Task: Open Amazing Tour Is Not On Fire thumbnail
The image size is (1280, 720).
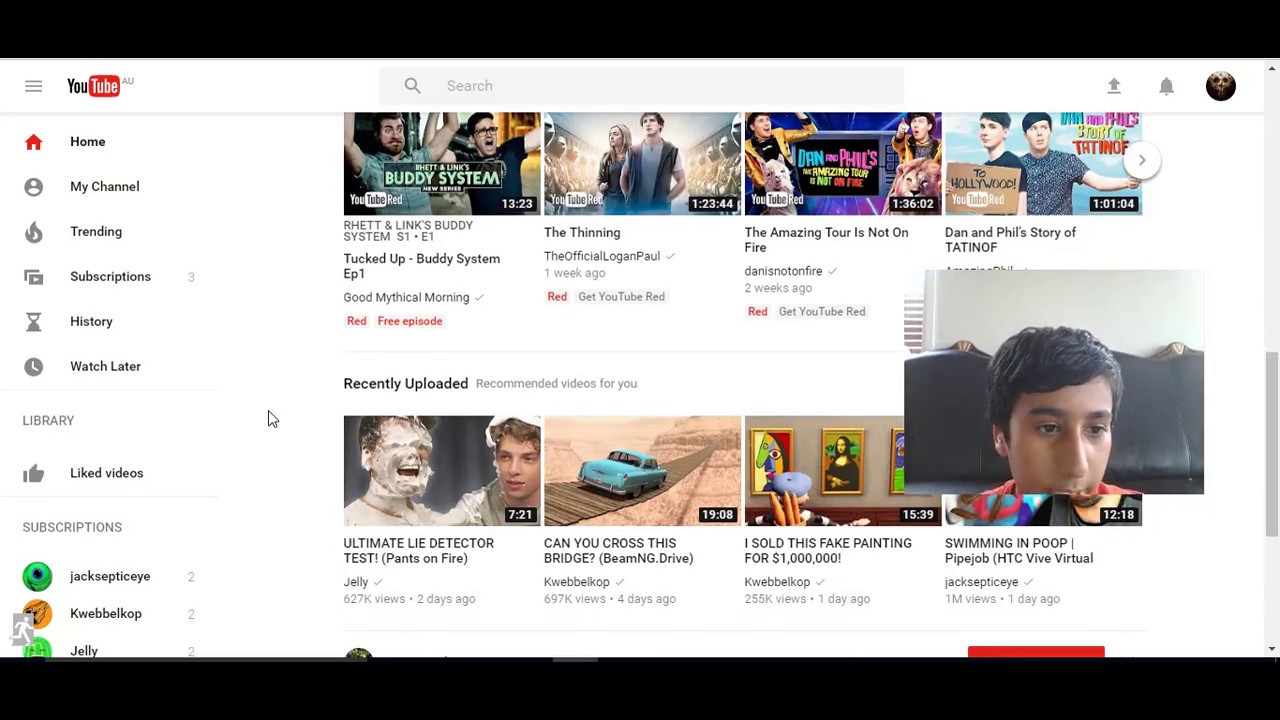Action: 843,163
